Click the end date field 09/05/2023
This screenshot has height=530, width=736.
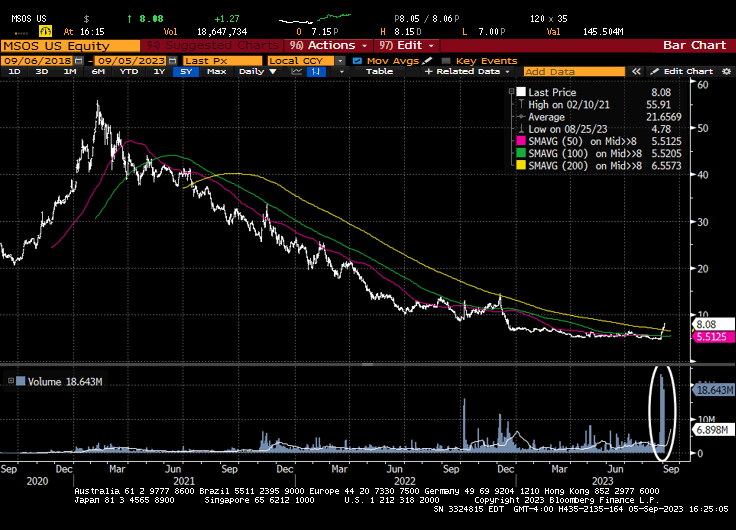click(x=131, y=61)
